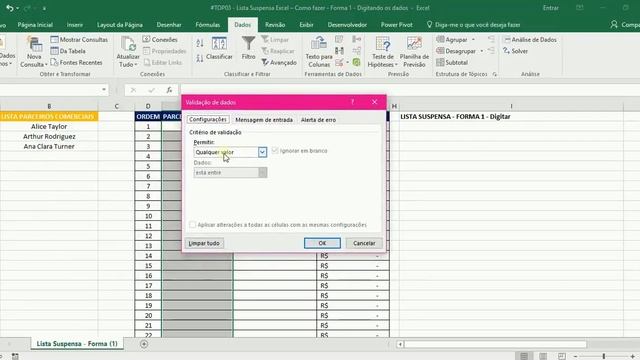Image resolution: width=640 pixels, height=360 pixels.
Task: Select cell with Alice Taylor
Action: pyautogui.click(x=49, y=127)
